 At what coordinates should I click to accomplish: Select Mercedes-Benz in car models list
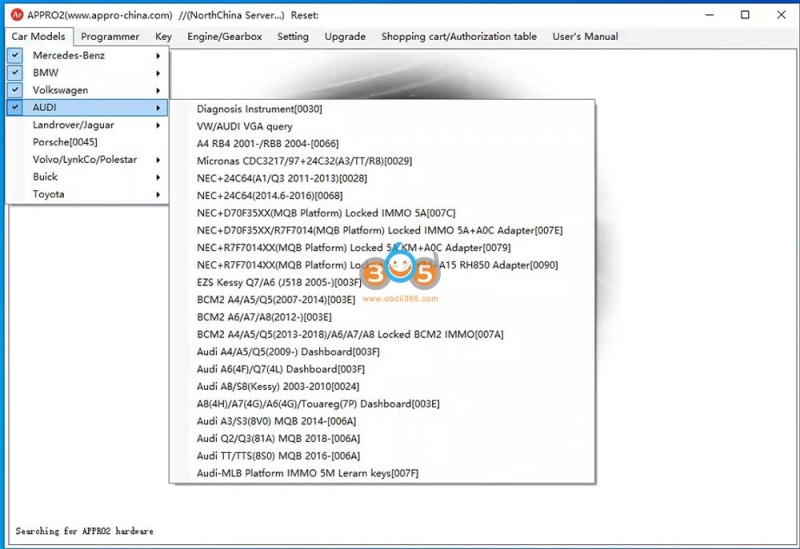coord(87,55)
